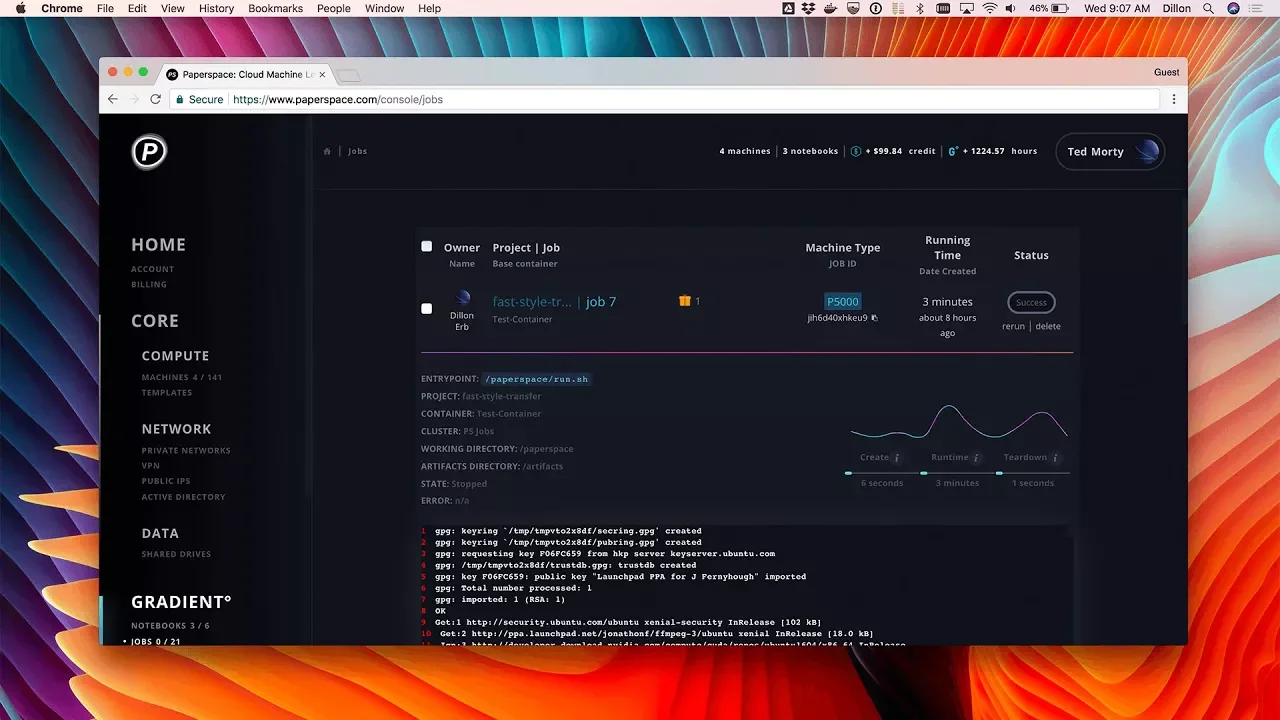Open the History menu
The height and width of the screenshot is (720, 1280).
click(x=216, y=8)
